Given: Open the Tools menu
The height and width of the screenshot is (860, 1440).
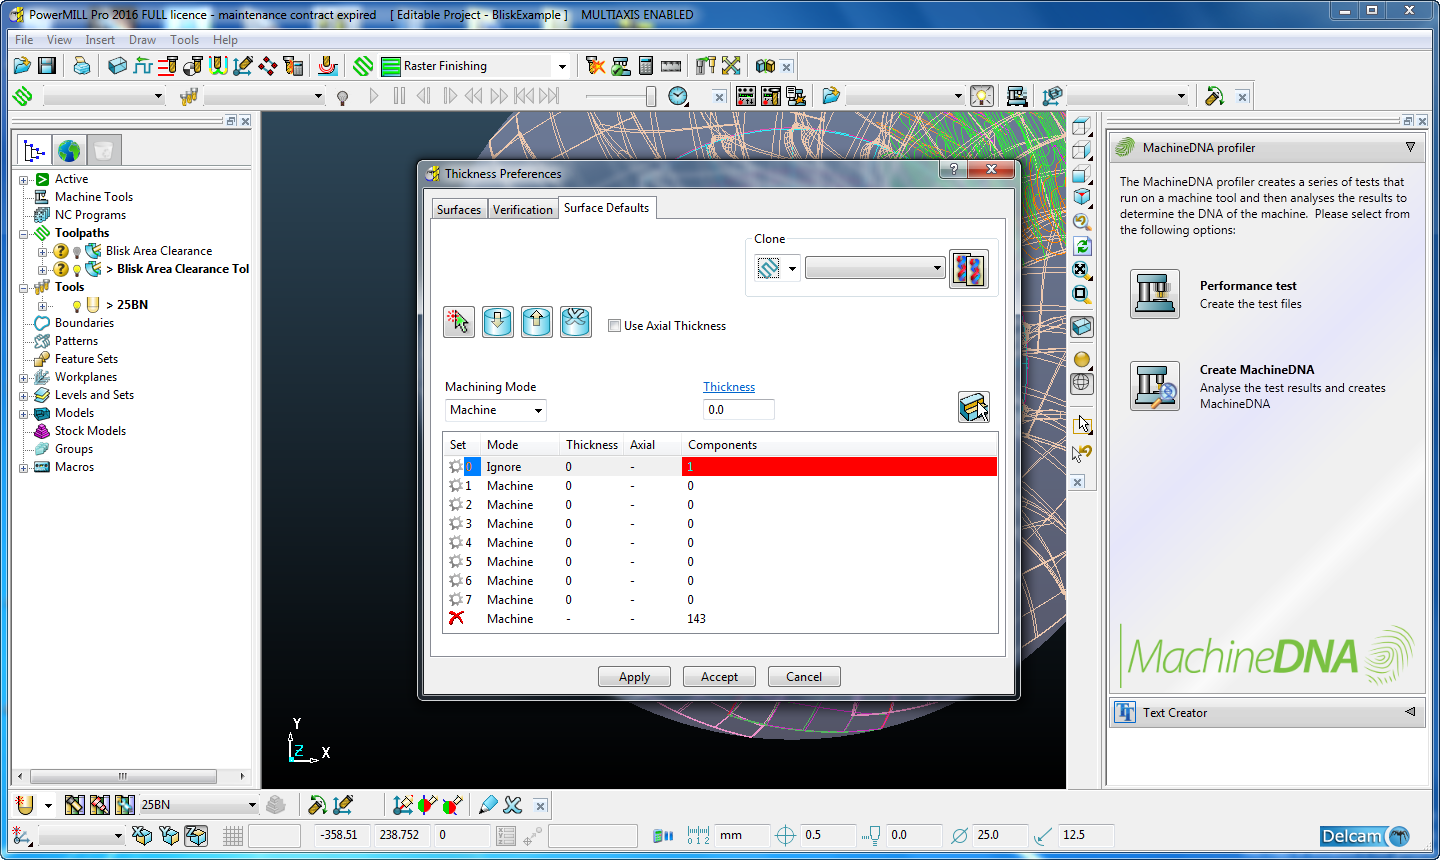Looking at the screenshot, I should tap(184, 40).
